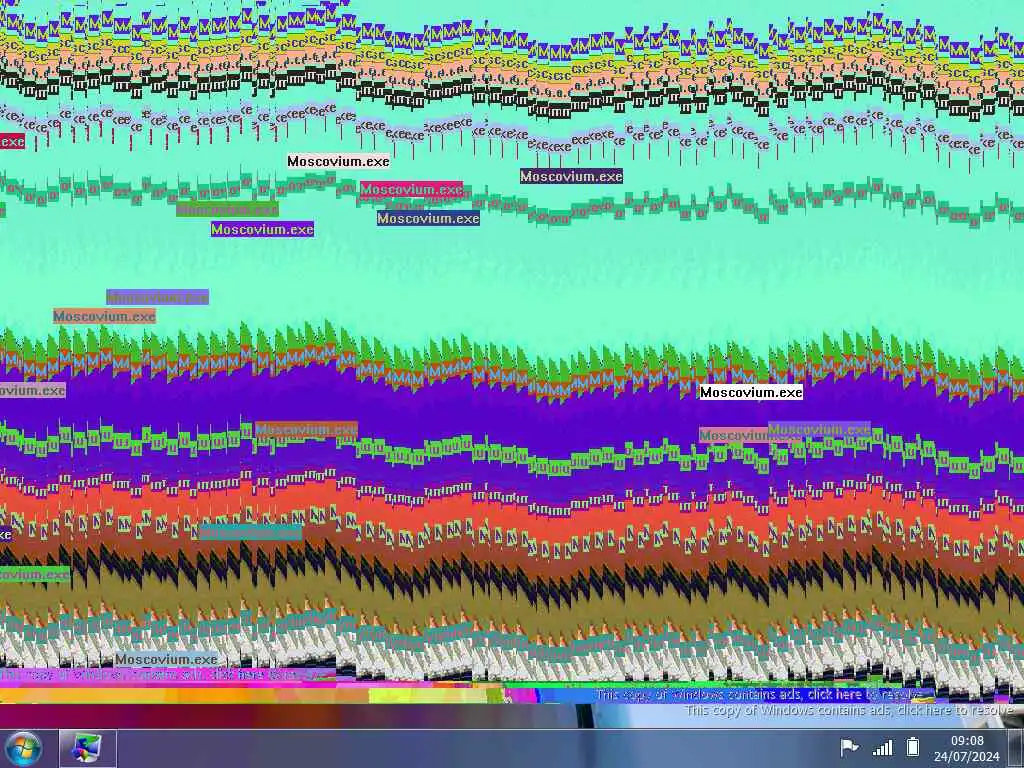Open the network signal bars icon
The image size is (1024, 768).
[882, 748]
